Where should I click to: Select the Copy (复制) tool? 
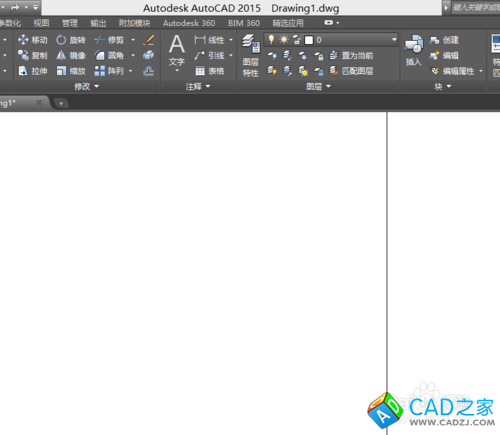pyautogui.click(x=32, y=55)
